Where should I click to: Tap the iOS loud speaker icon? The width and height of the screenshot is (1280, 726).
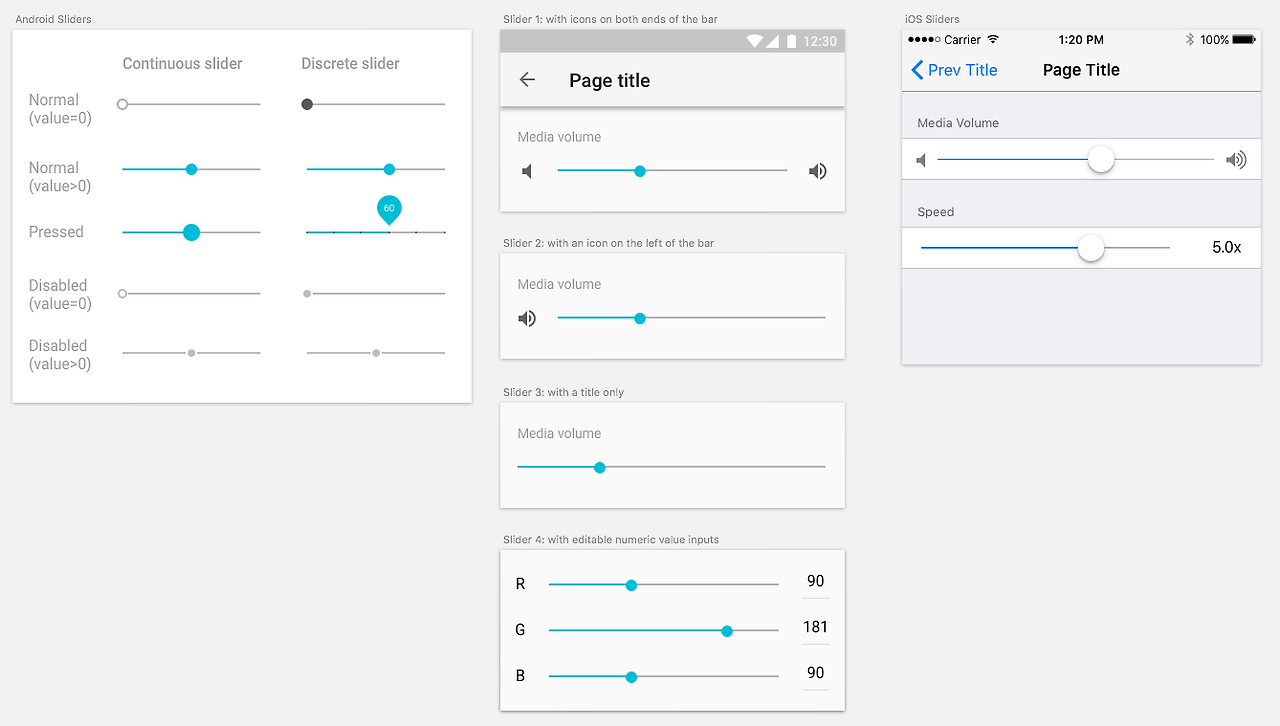(1237, 160)
